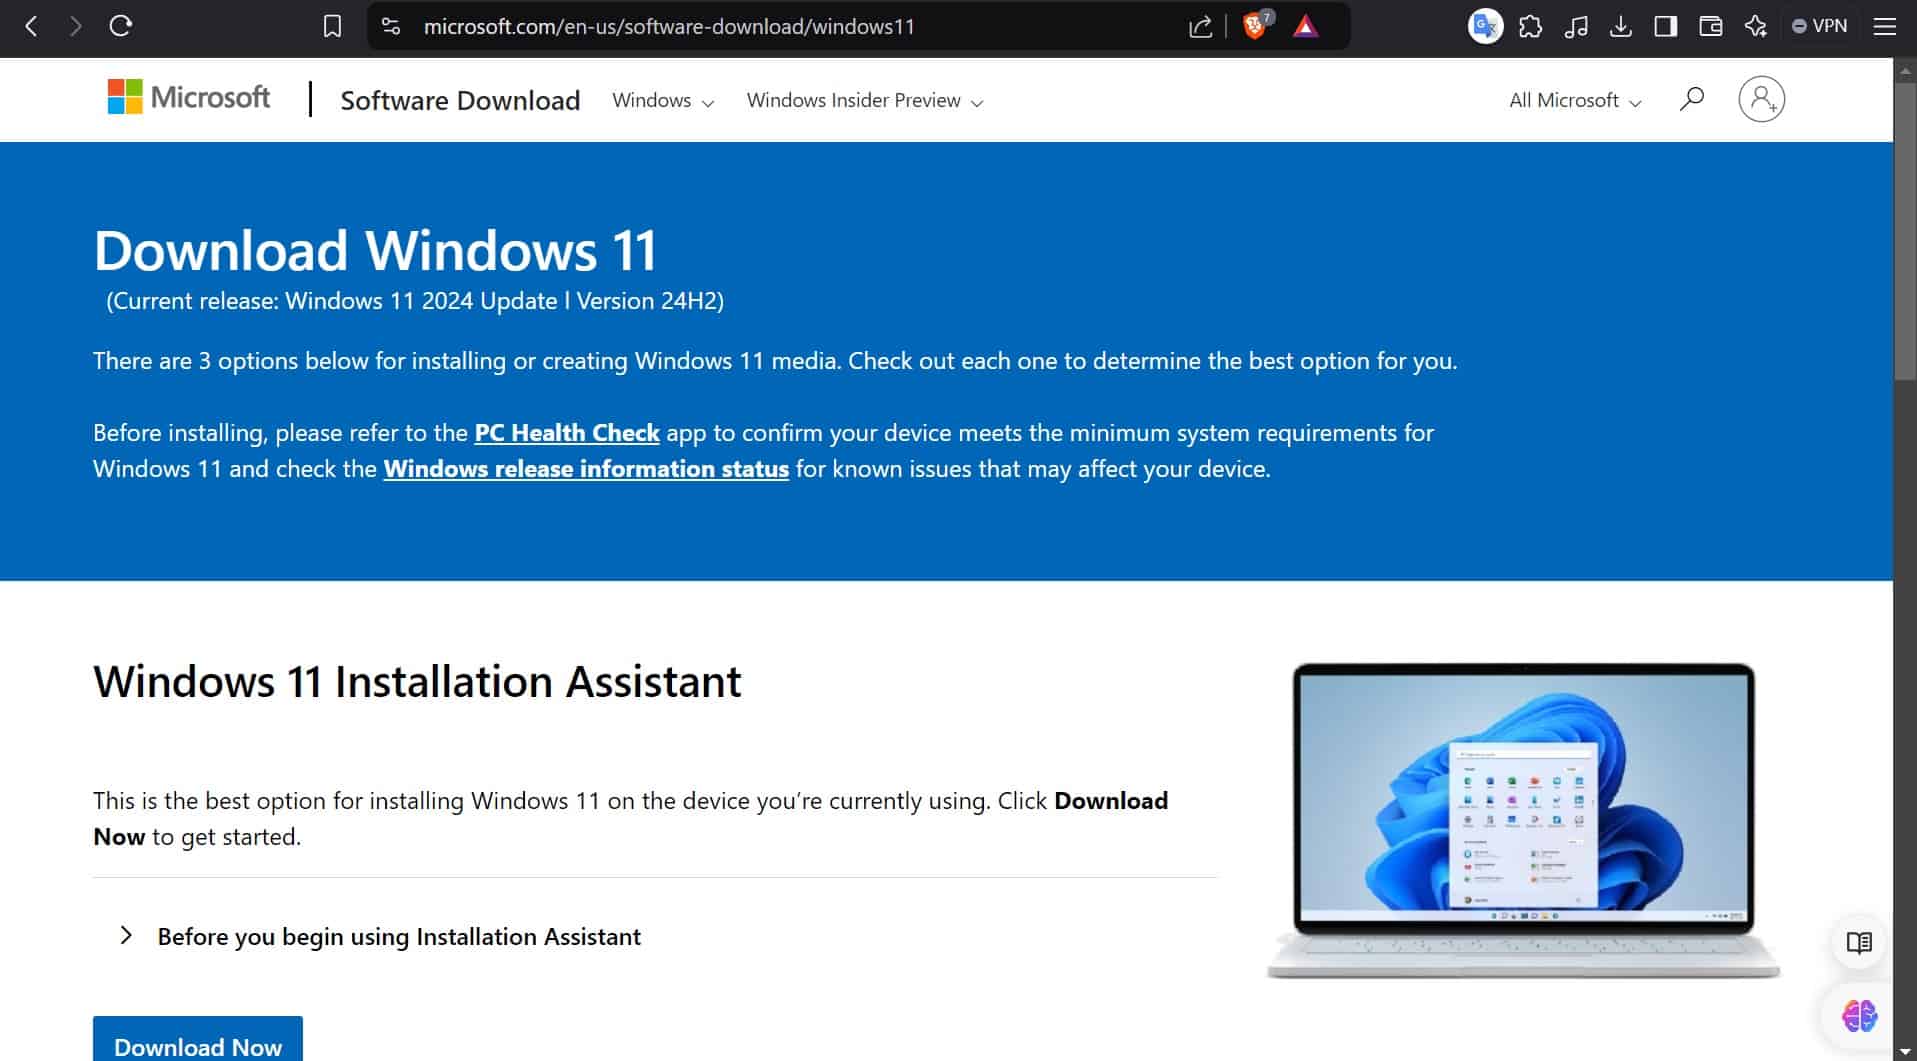Click inside the address bar
1917x1061 pixels.
668,27
